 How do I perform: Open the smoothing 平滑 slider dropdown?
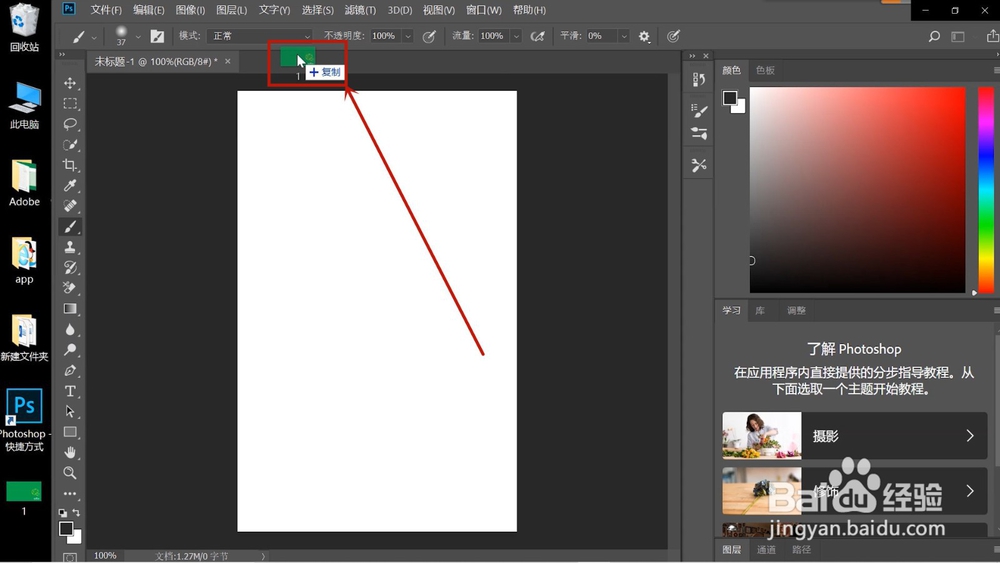(x=624, y=36)
